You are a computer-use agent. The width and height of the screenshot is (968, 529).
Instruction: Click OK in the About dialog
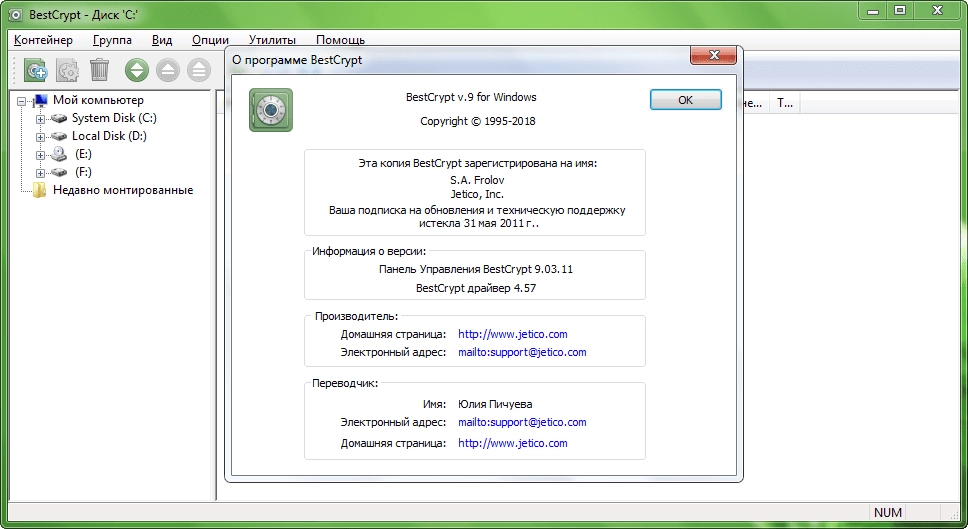[x=685, y=100]
